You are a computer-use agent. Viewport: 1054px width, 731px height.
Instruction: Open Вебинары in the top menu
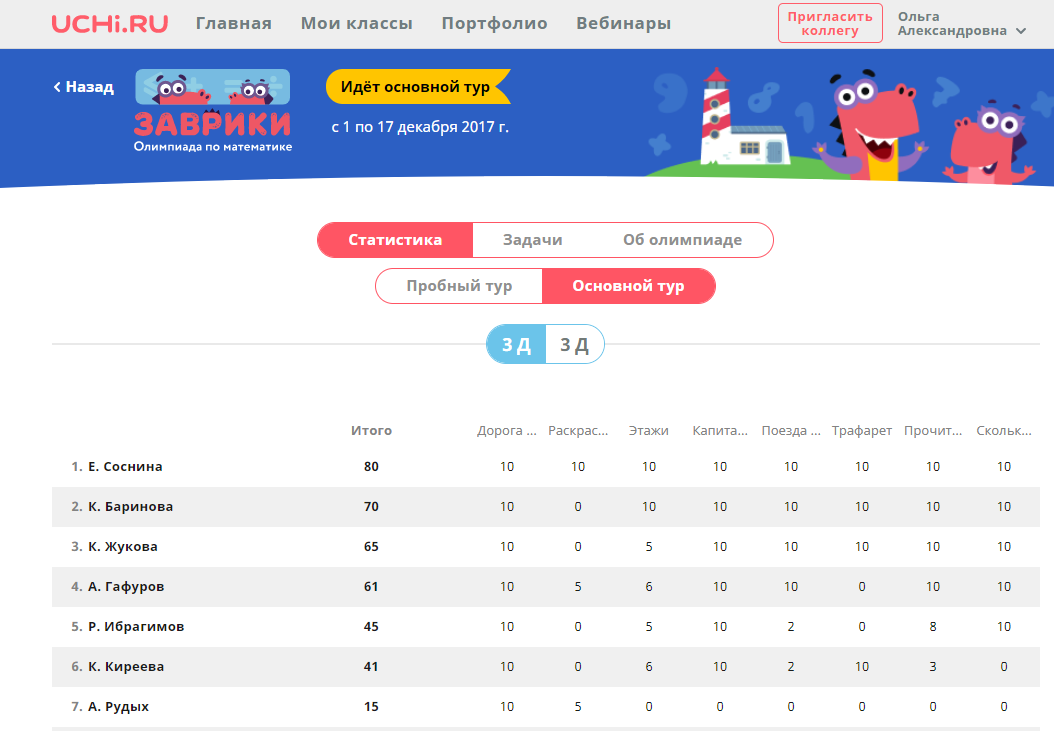[623, 24]
